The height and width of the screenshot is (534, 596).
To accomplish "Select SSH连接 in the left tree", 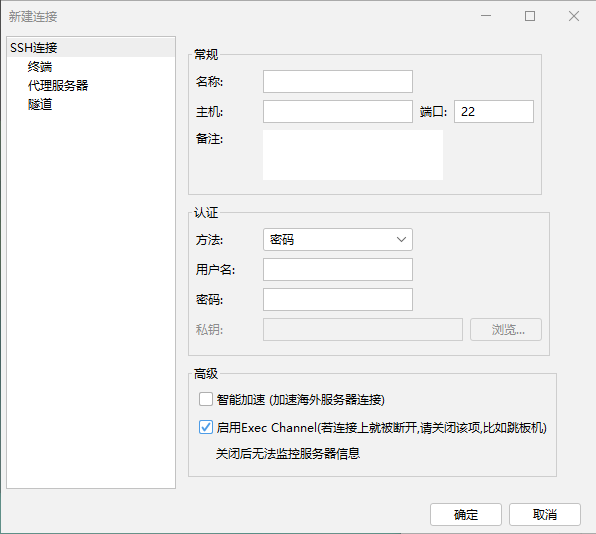I will [91, 48].
